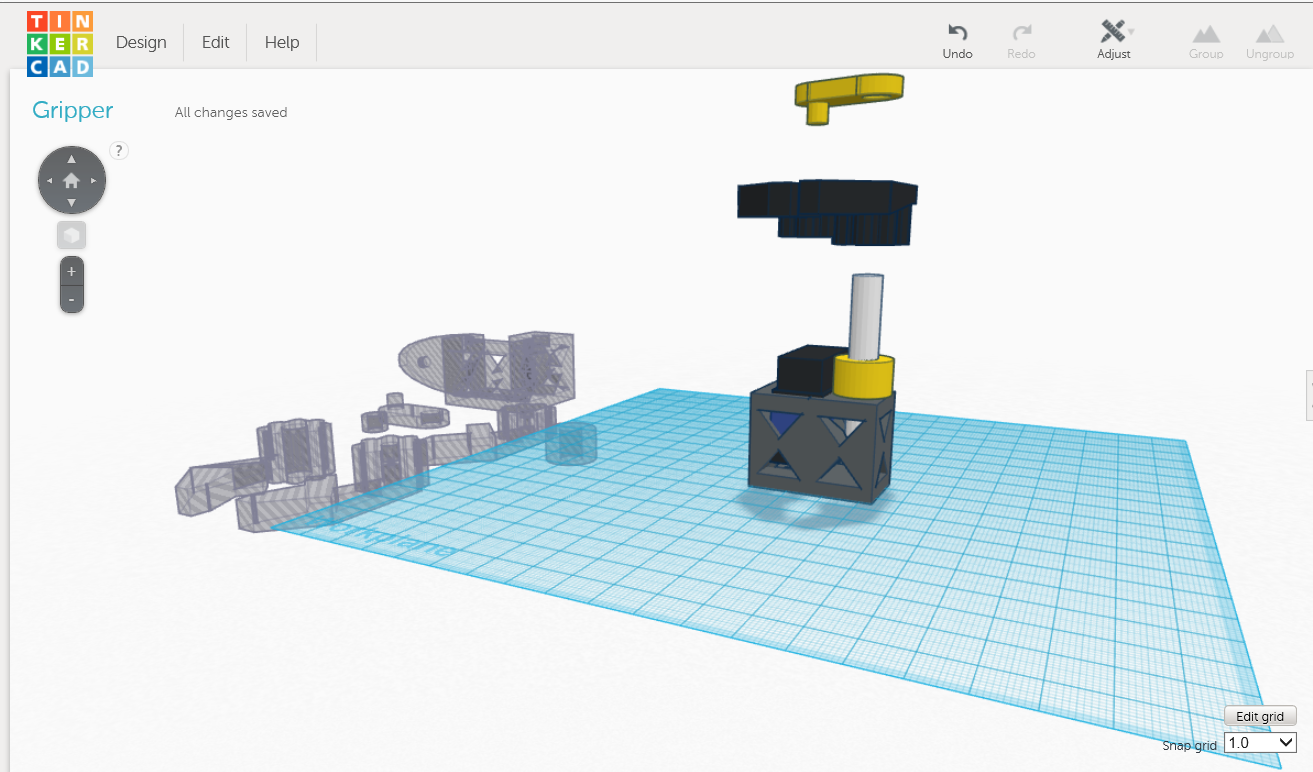
Task: Click the Edit grid button
Action: (1260, 716)
